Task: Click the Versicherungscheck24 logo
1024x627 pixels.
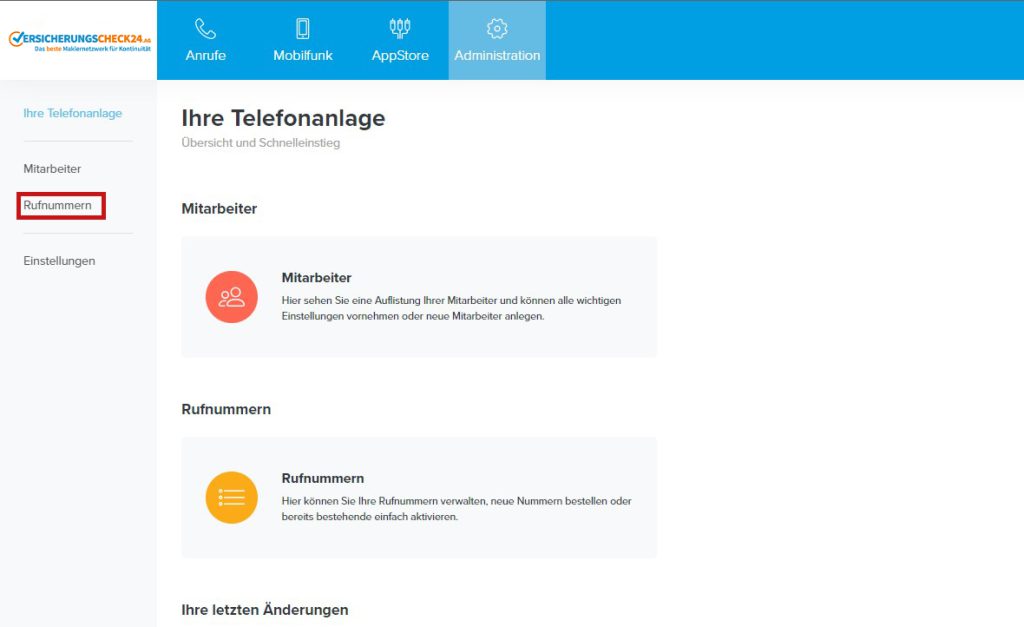Action: point(79,40)
